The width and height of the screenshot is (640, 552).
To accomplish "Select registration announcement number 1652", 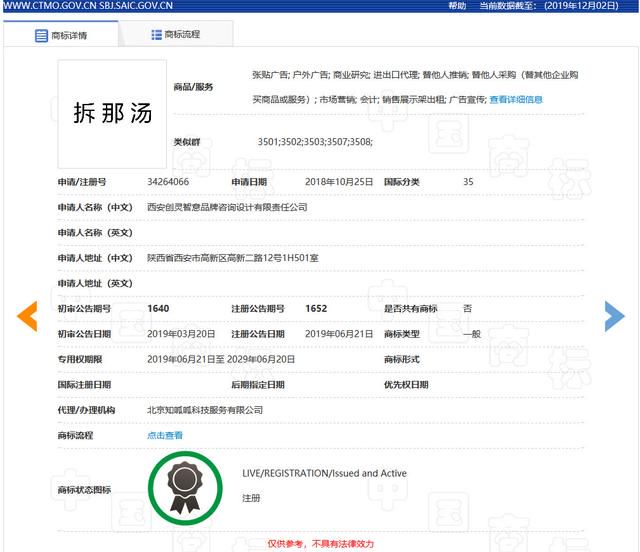I will click(x=316, y=309).
